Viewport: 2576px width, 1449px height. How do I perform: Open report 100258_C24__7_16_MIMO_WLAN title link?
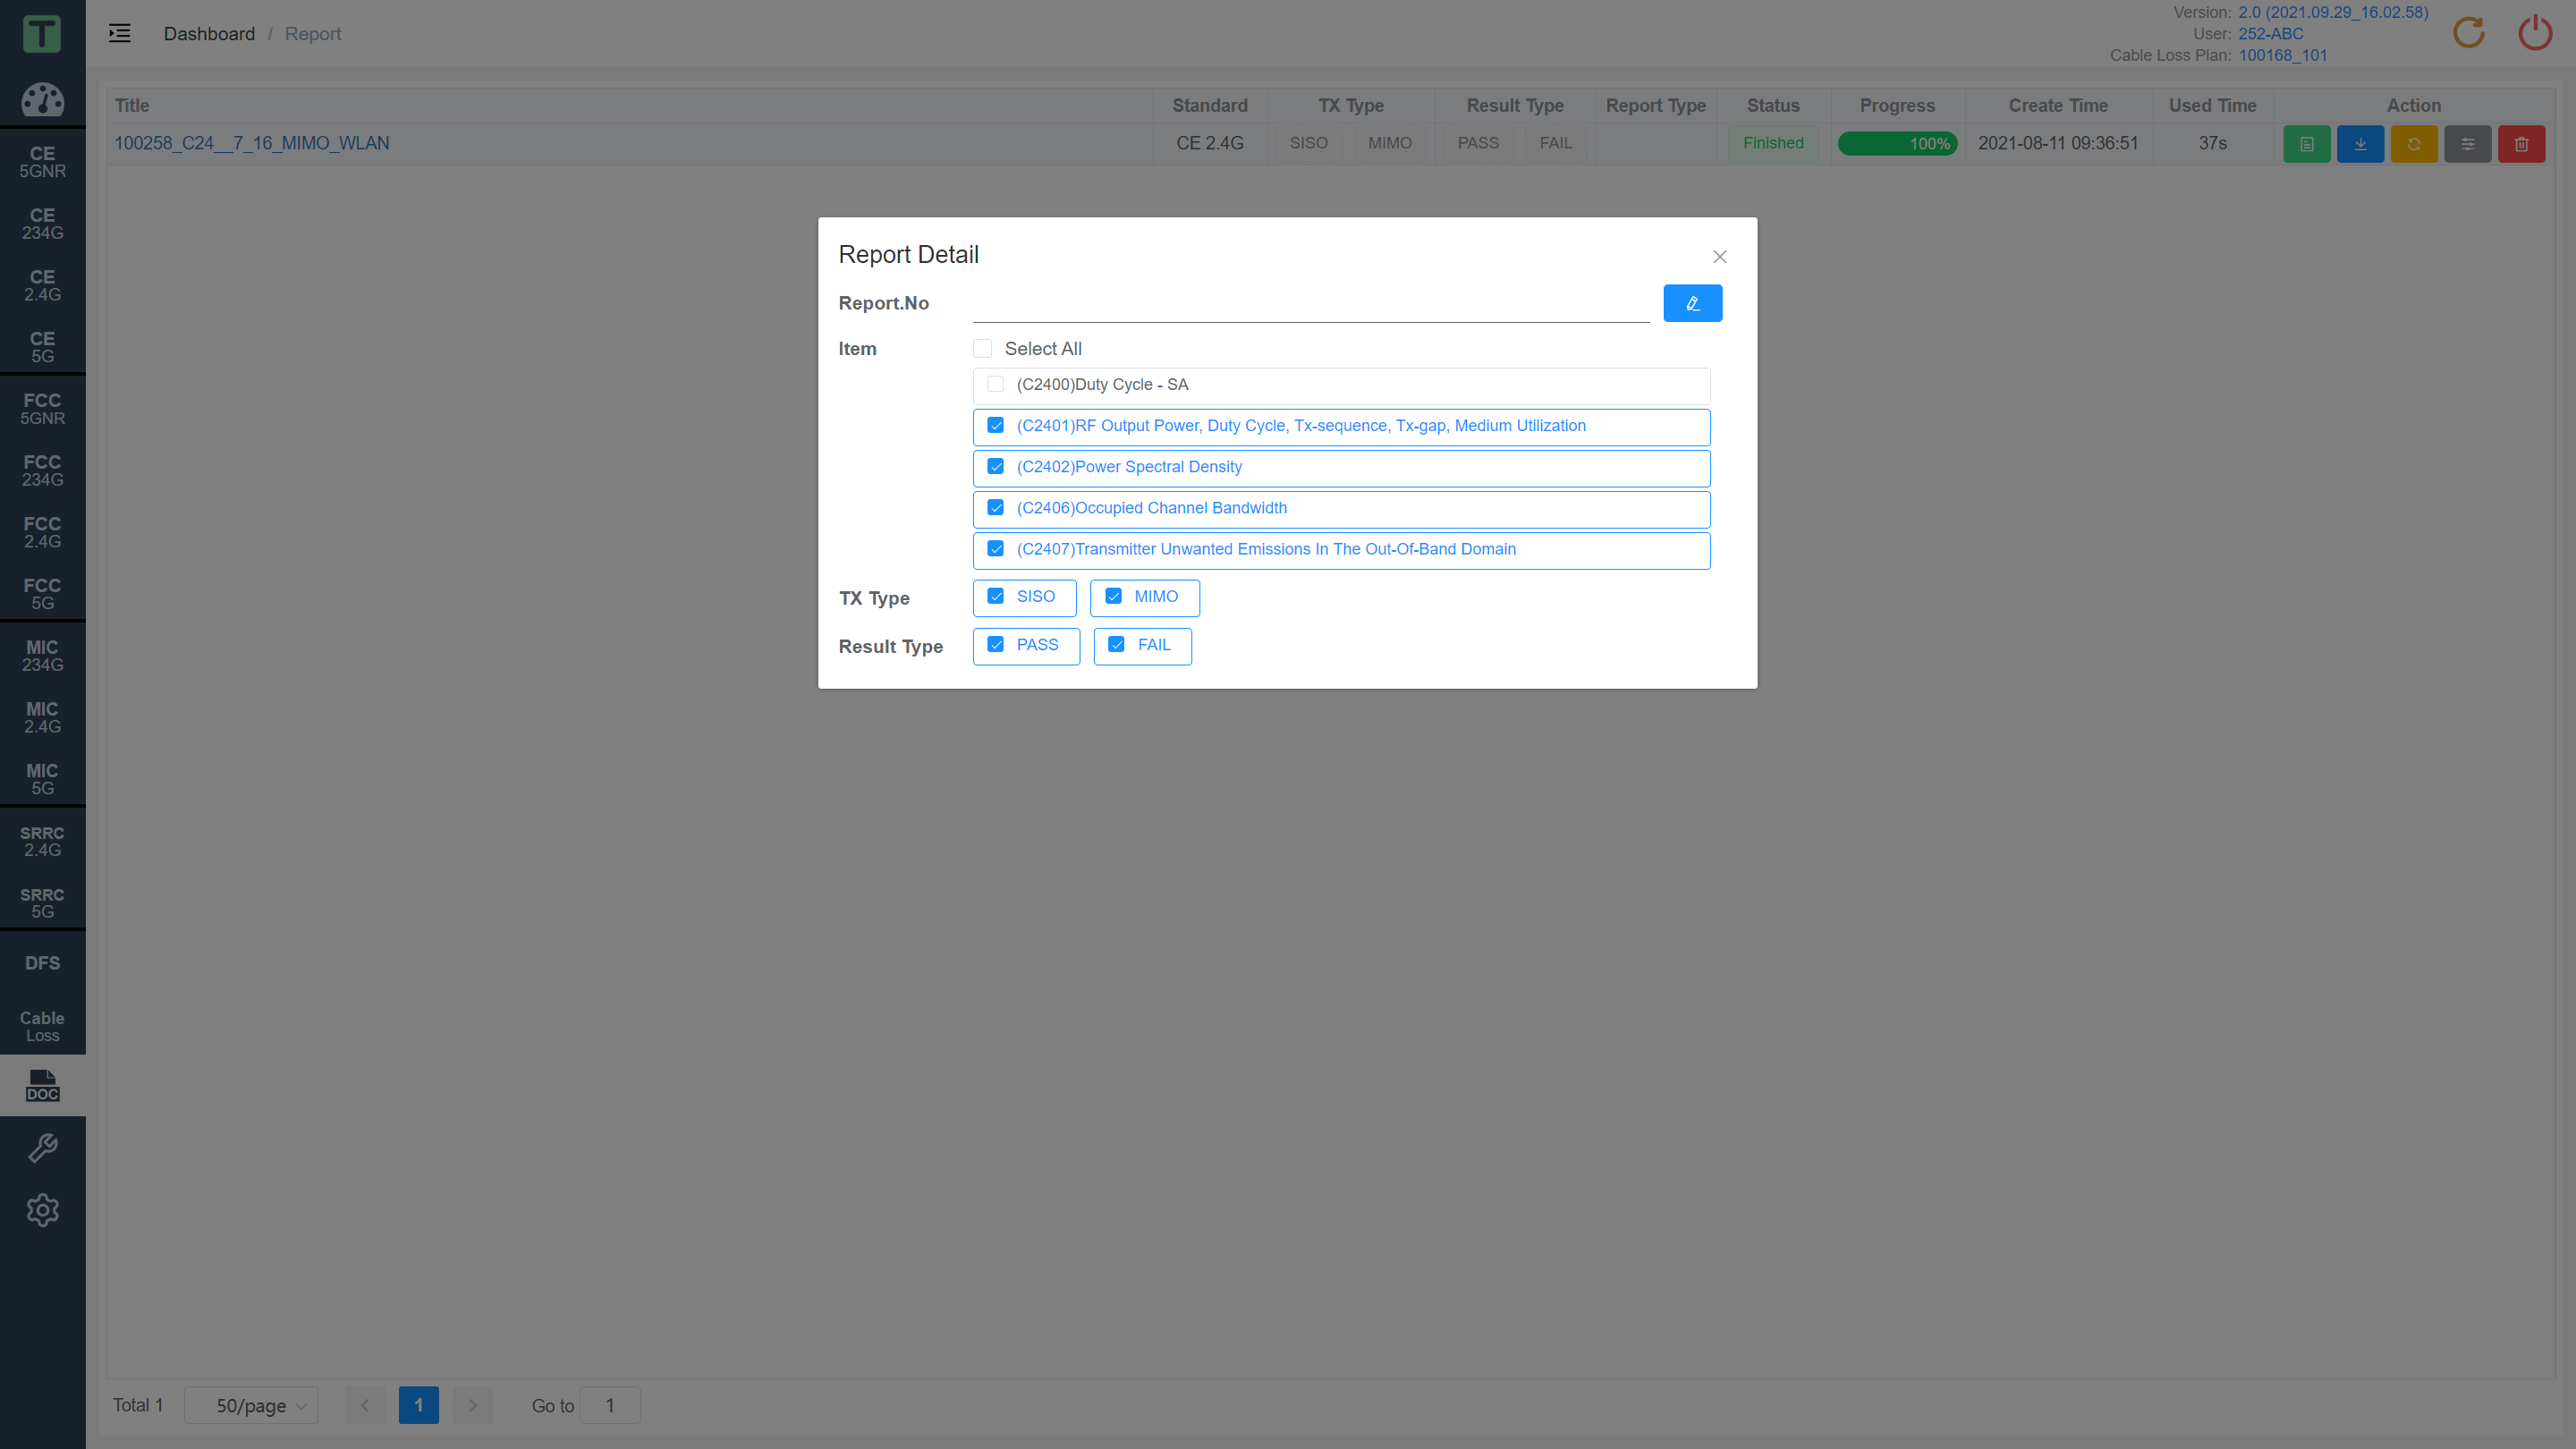(x=251, y=143)
